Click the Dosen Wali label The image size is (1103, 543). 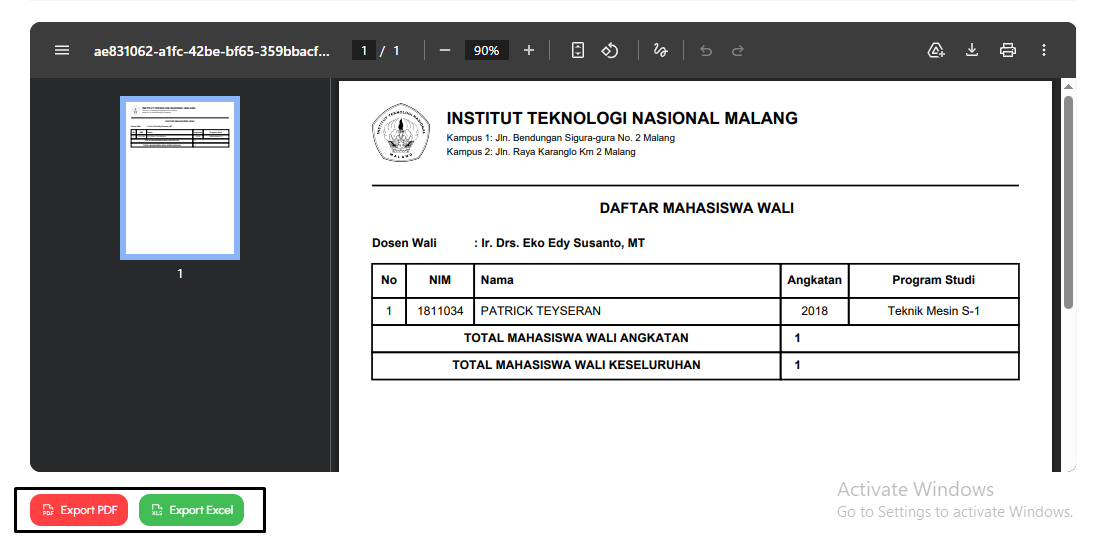(404, 243)
